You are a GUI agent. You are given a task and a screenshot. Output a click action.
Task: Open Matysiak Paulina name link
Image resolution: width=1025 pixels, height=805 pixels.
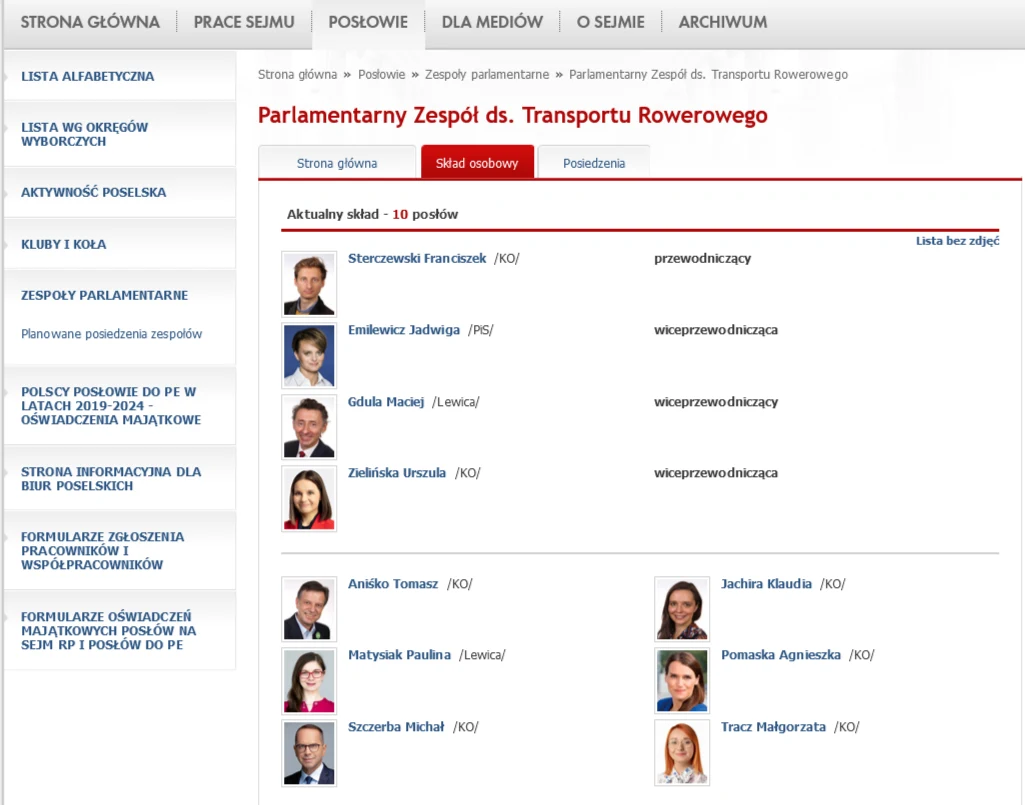pyautogui.click(x=399, y=655)
